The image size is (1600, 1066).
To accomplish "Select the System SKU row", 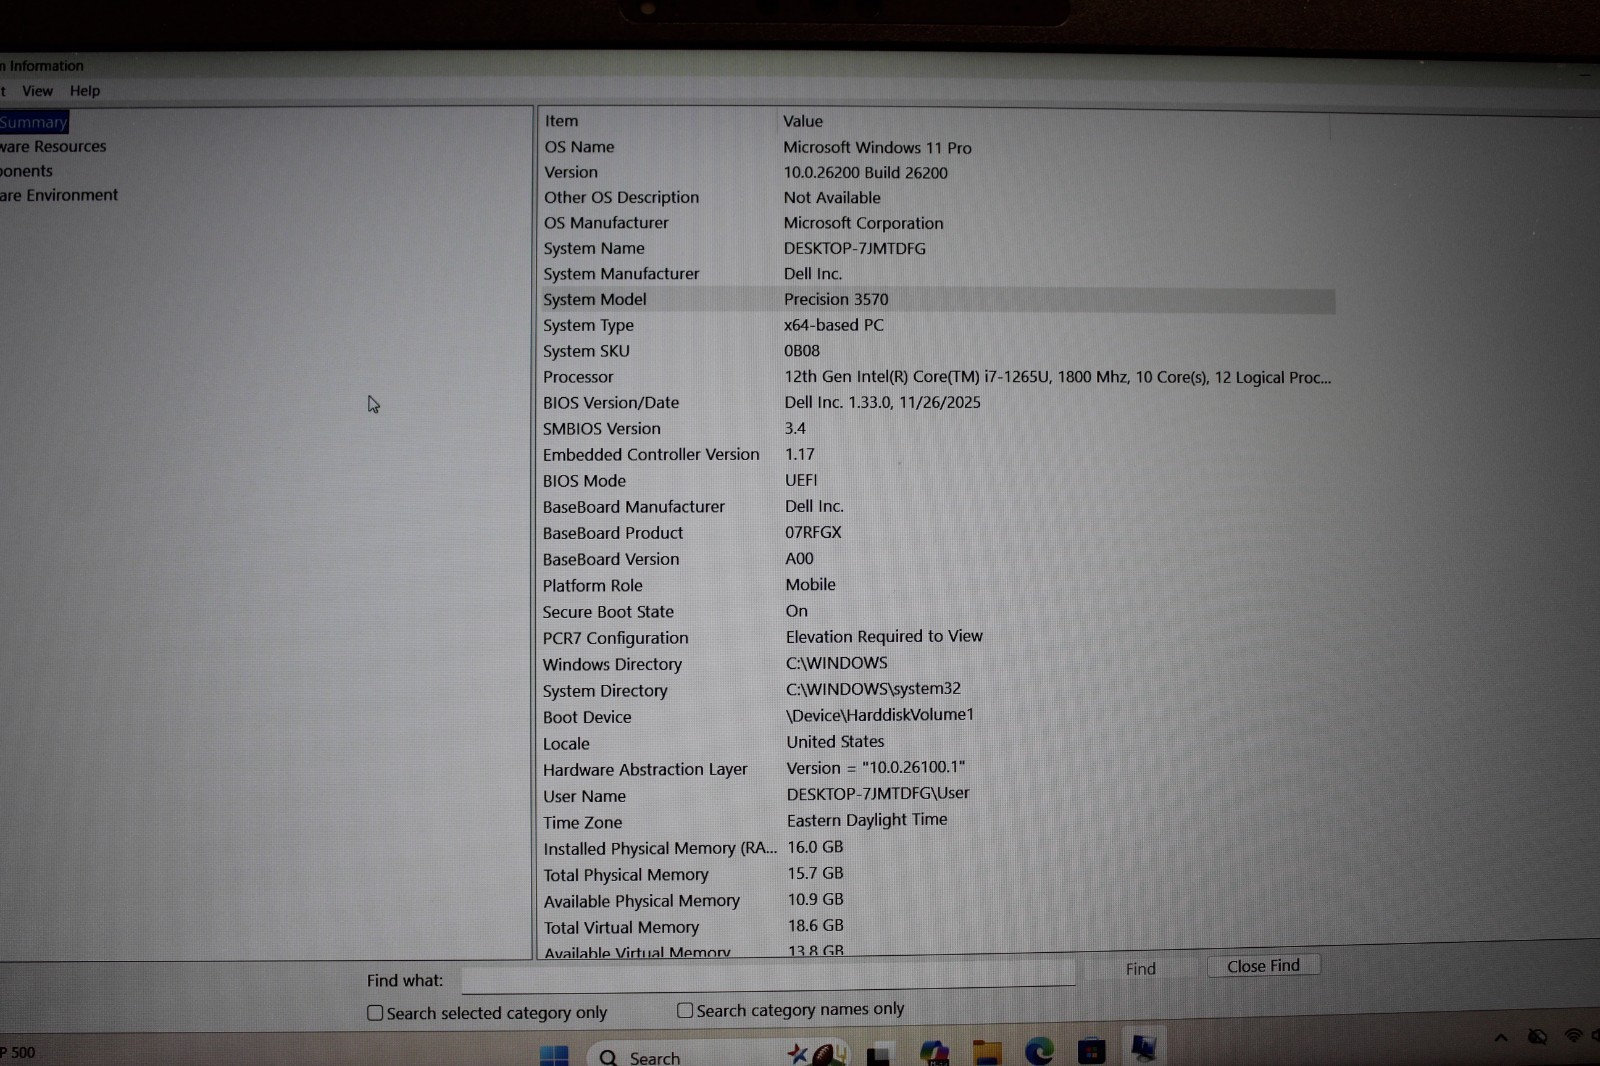I will coord(937,351).
